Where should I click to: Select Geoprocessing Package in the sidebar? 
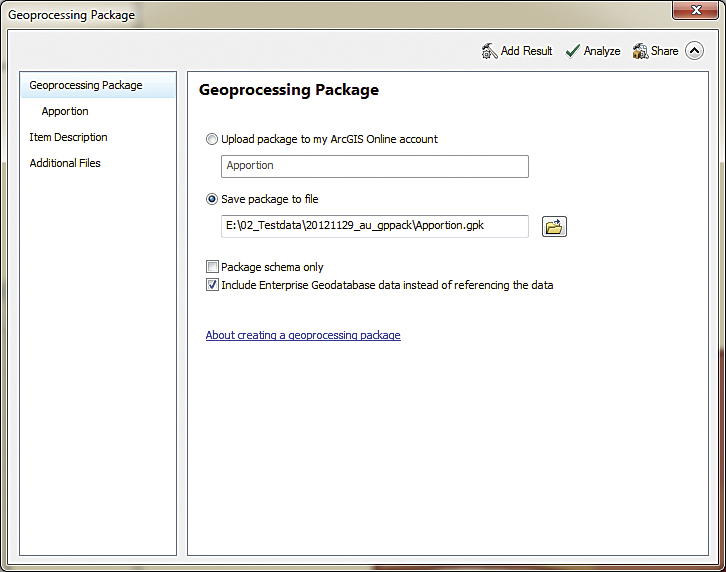[x=86, y=86]
